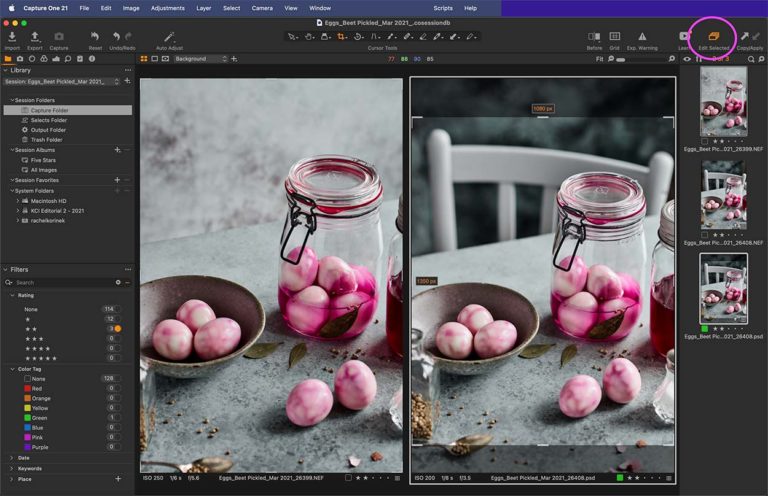Viewport: 768px width, 496px height.
Task: Click the Redo arrow
Action: tap(128, 36)
